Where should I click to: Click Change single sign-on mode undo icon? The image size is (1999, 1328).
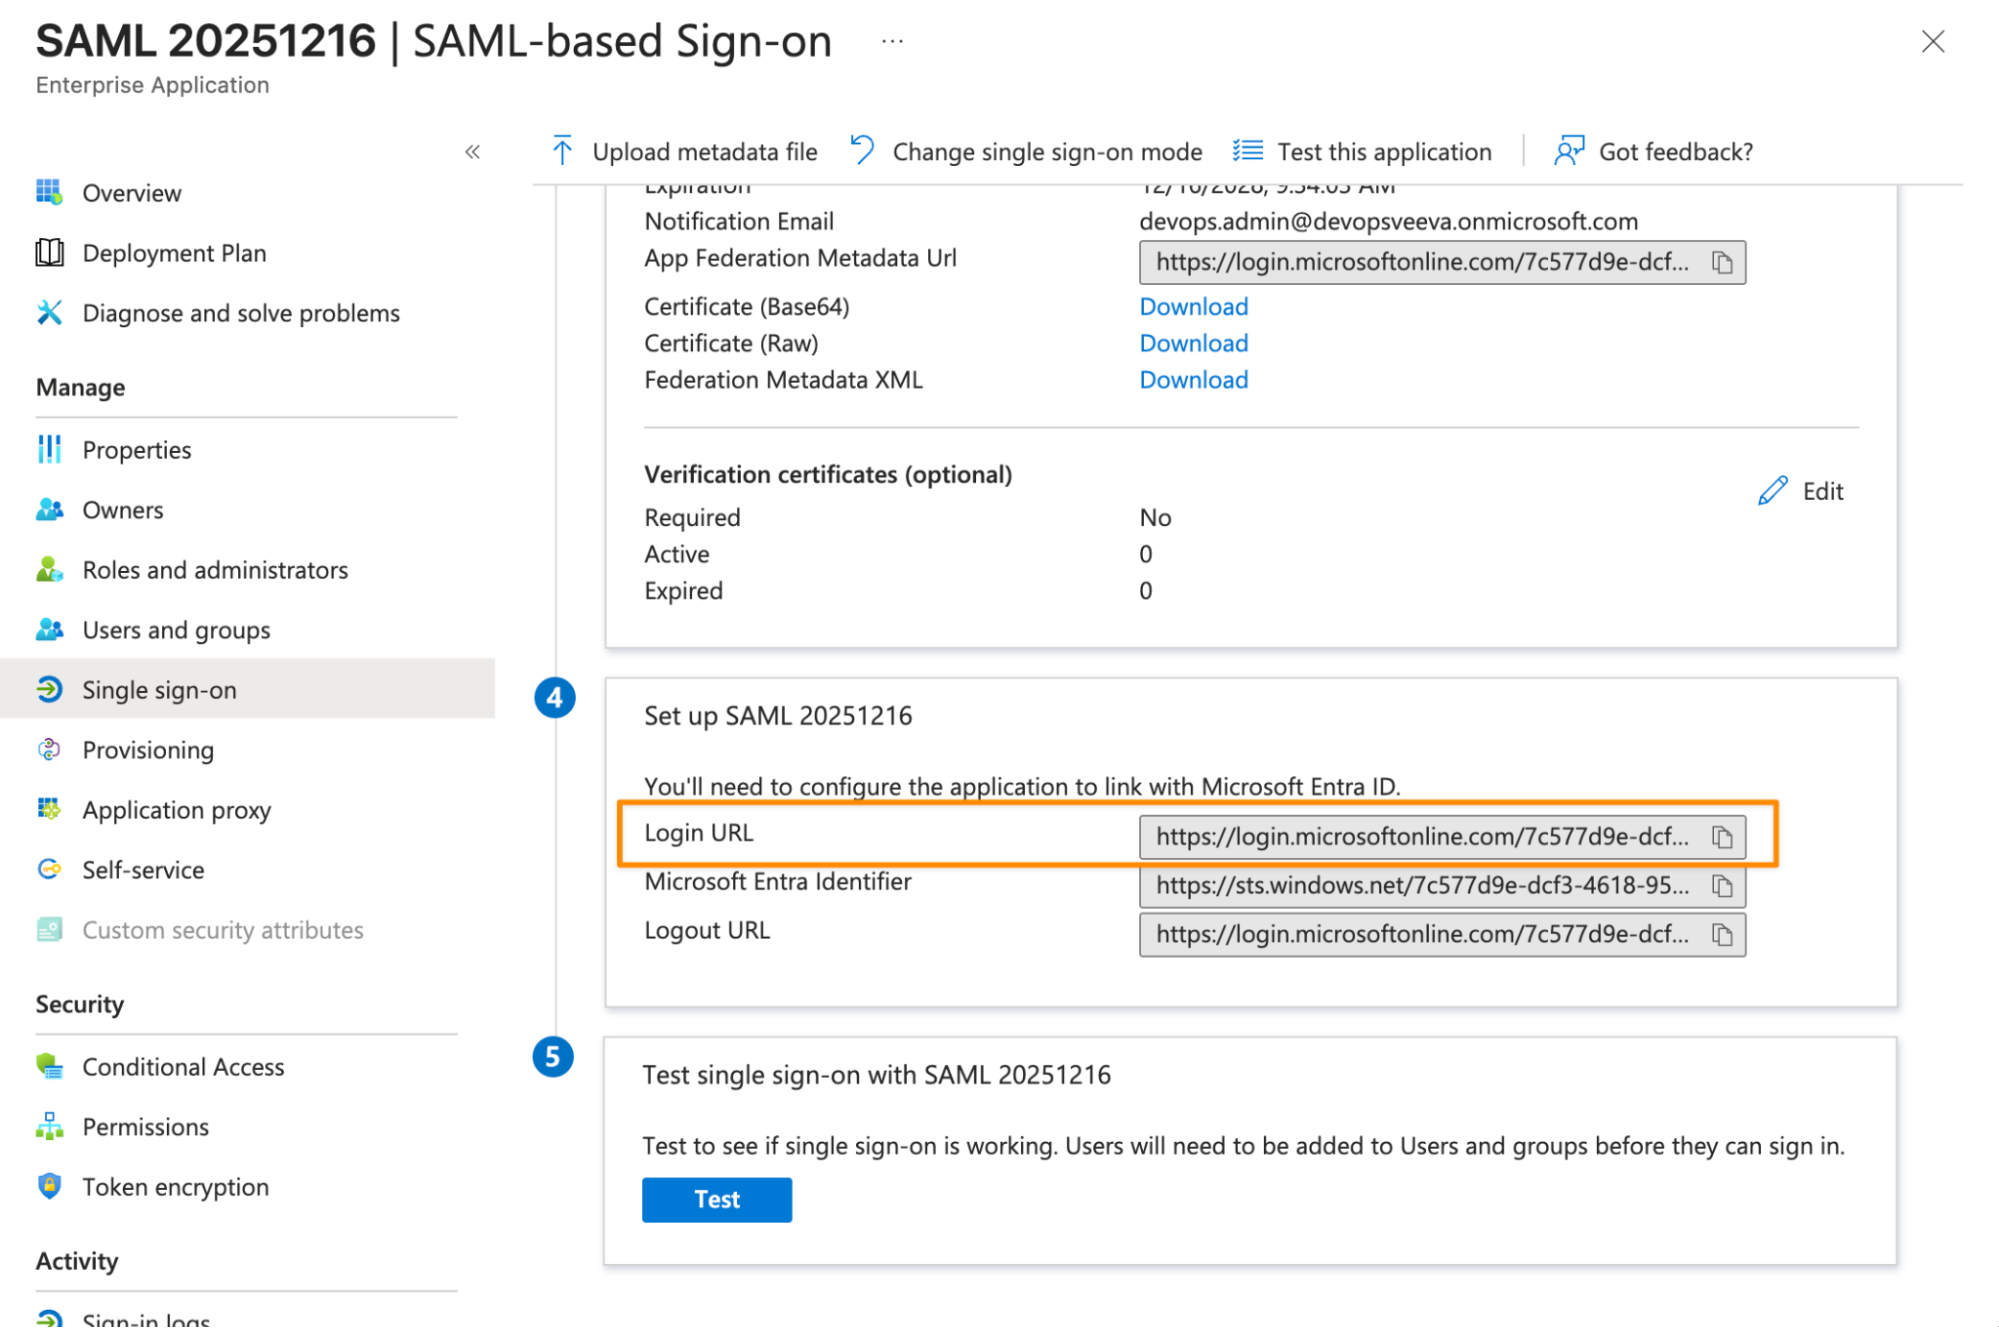[862, 150]
